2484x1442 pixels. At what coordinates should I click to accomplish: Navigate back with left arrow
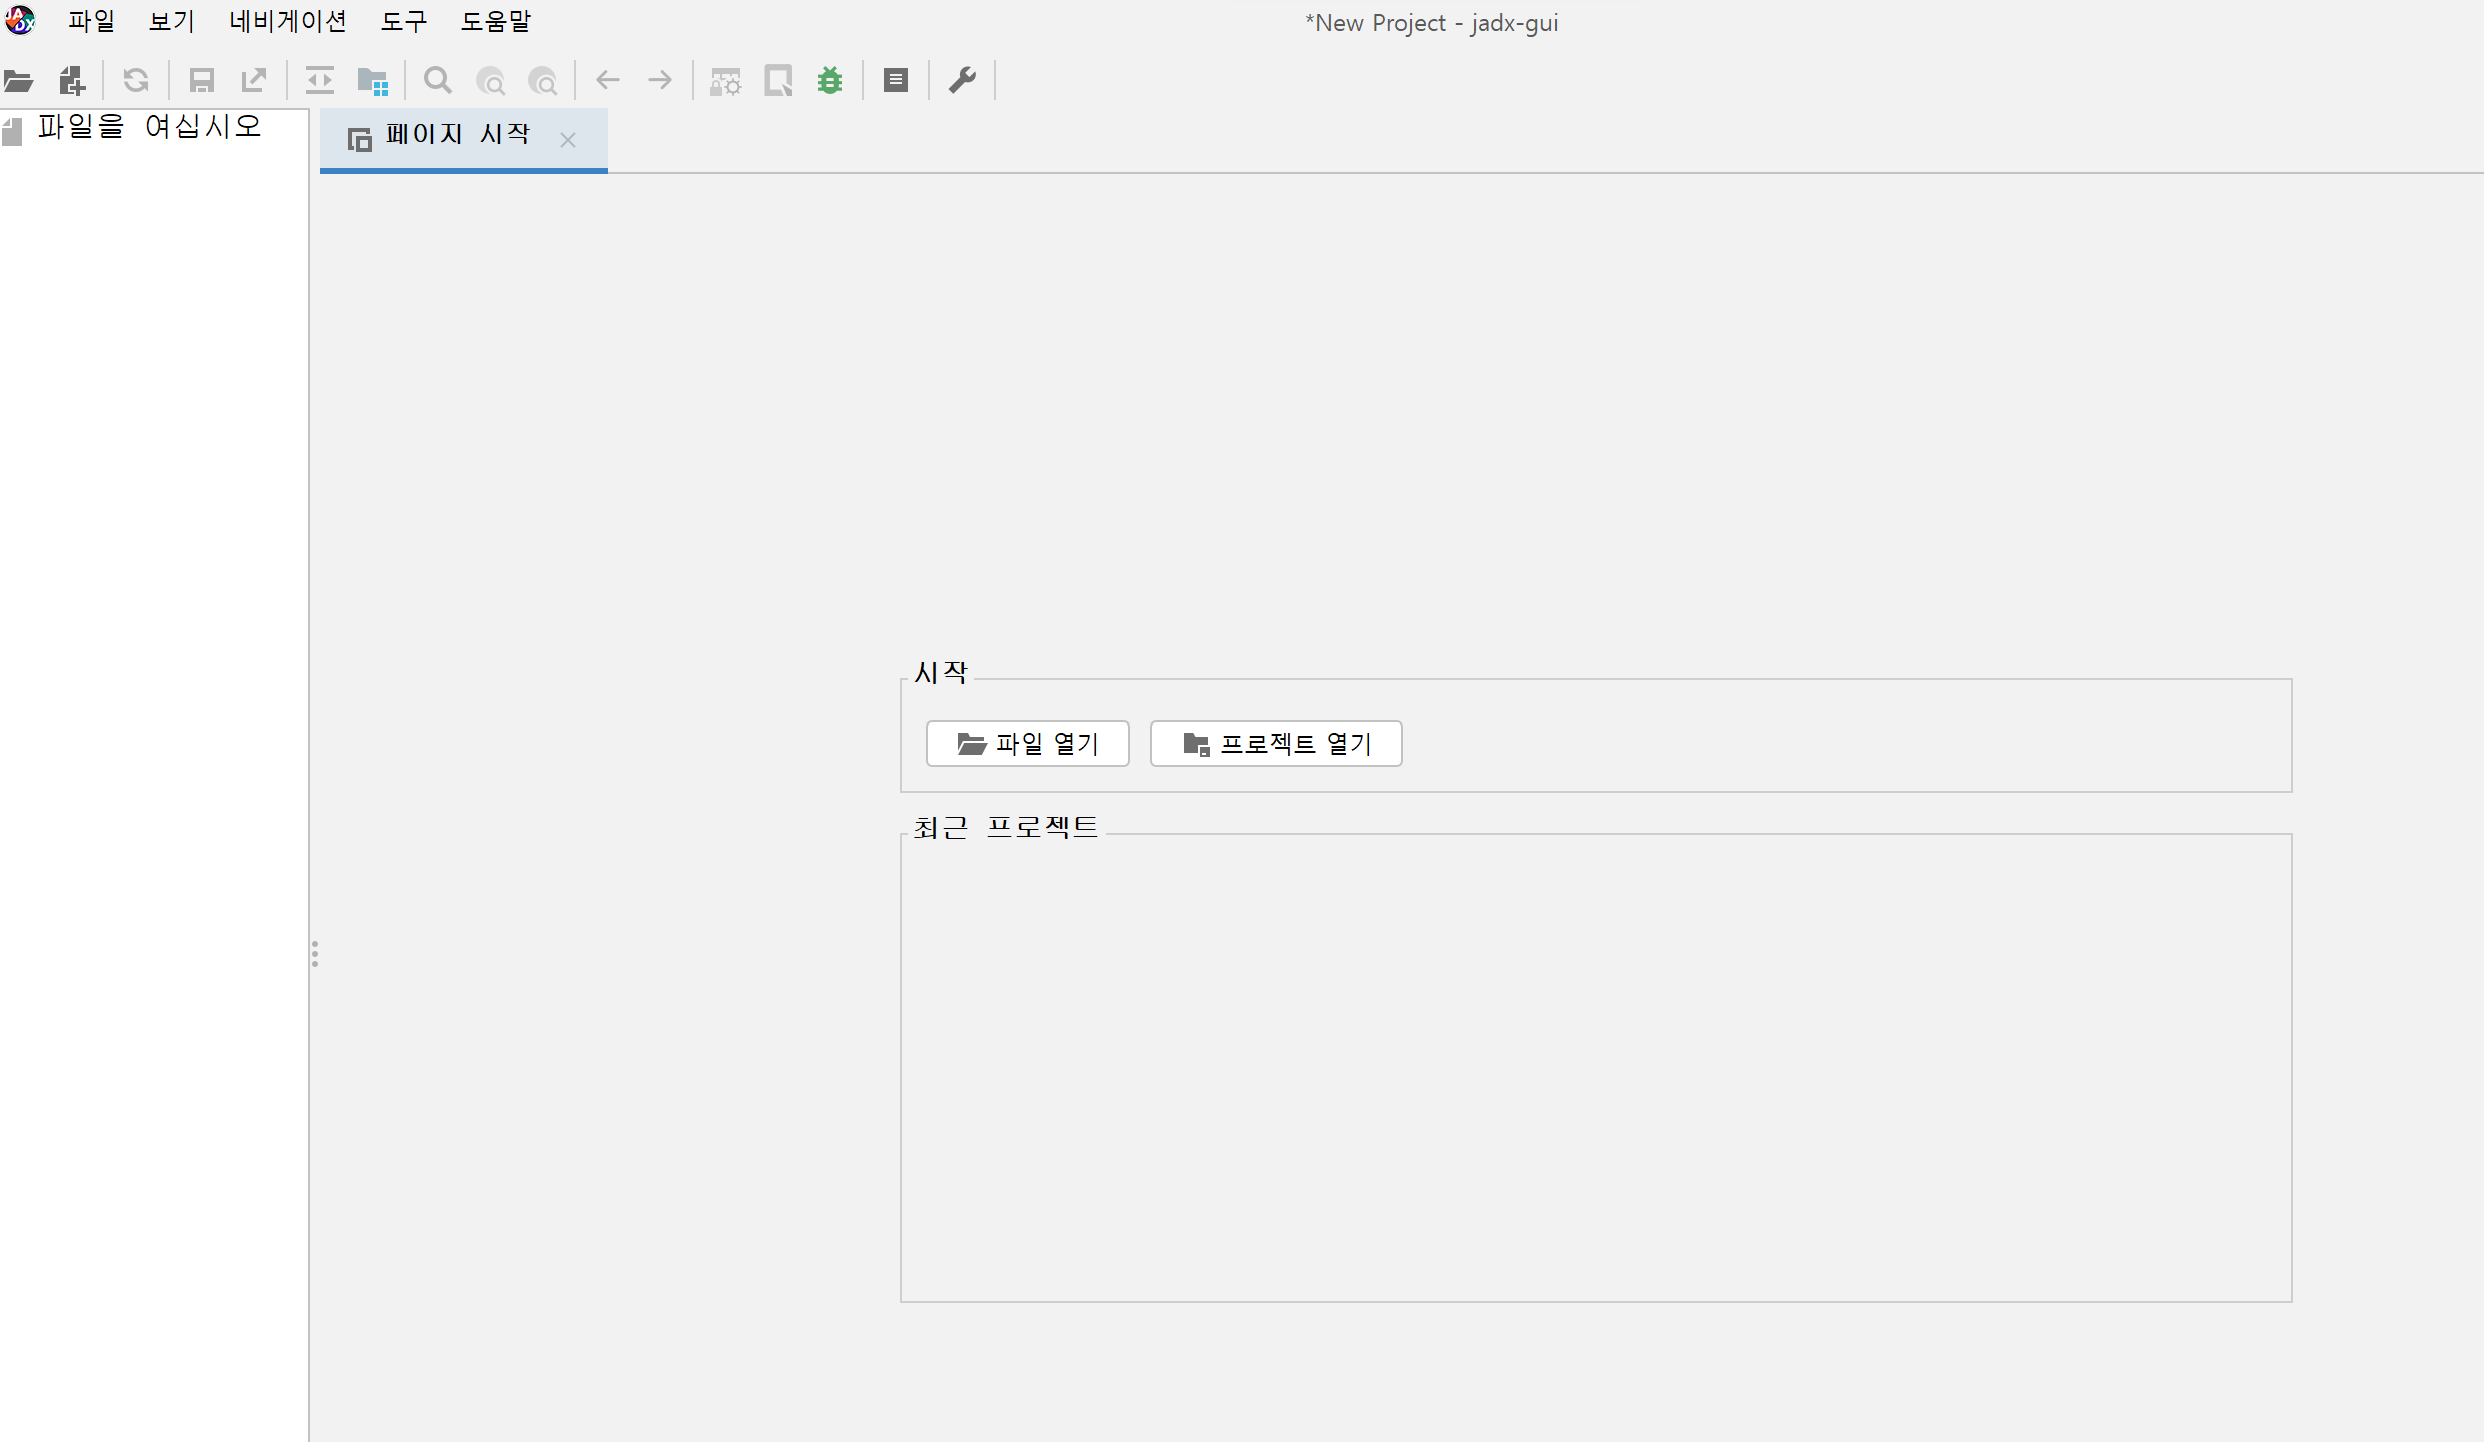(608, 80)
